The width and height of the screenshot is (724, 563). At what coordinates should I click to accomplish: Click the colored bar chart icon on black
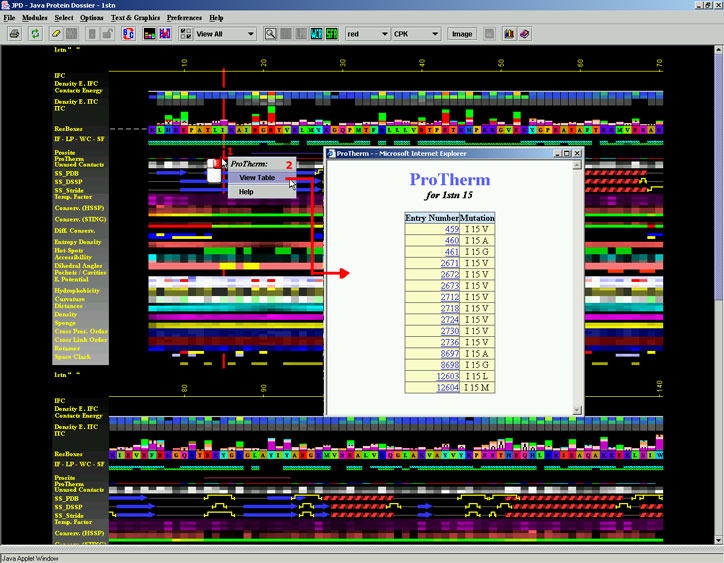point(150,34)
